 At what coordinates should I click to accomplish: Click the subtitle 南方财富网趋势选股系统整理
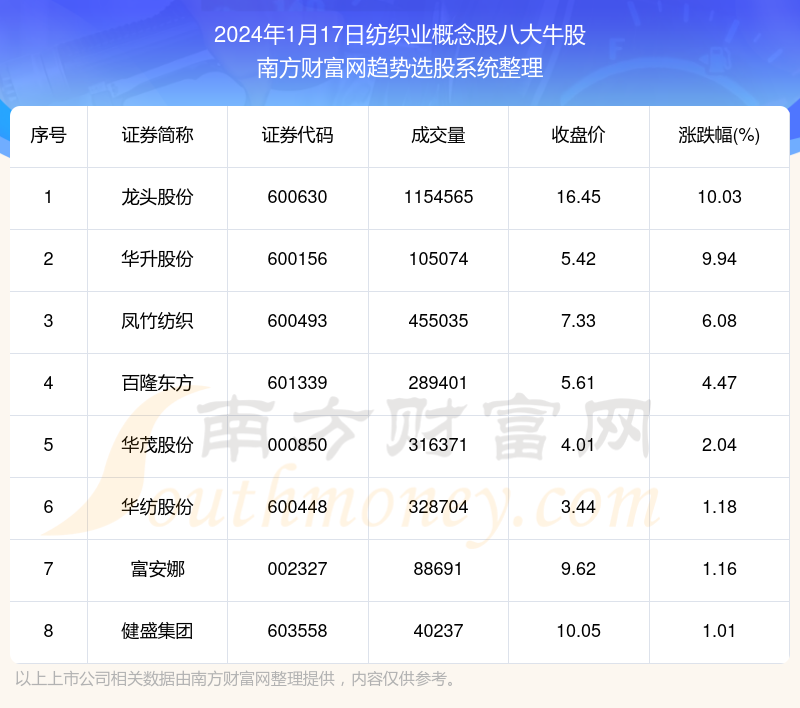click(400, 69)
